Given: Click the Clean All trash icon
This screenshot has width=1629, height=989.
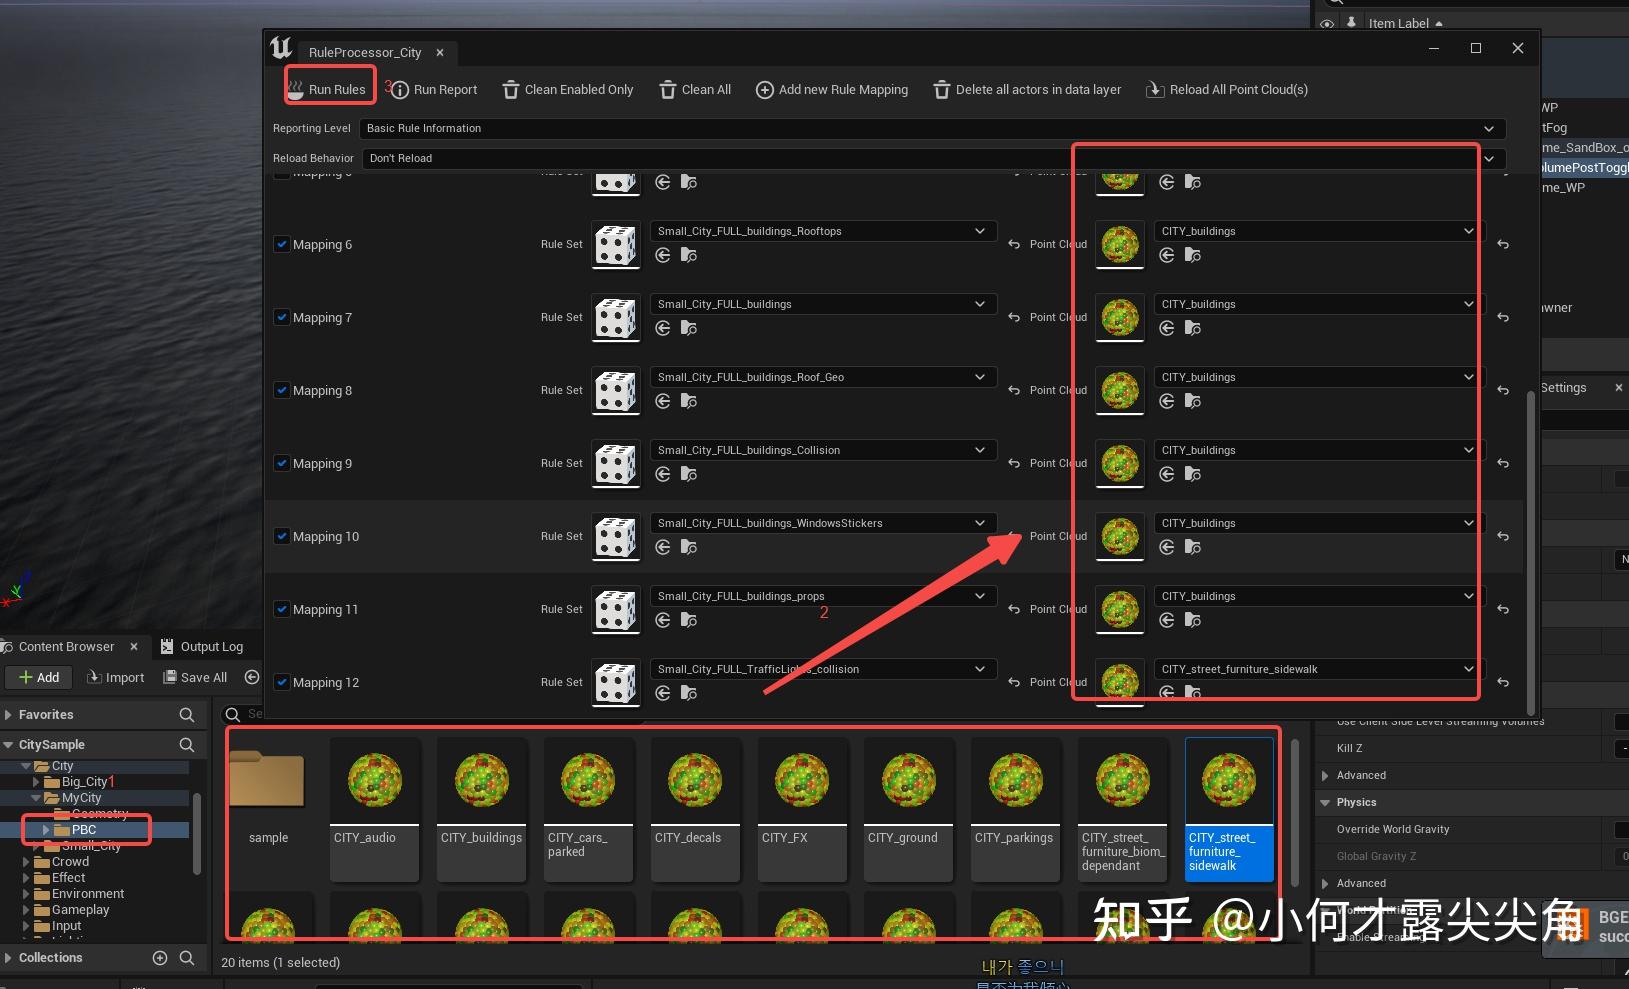Looking at the screenshot, I should [667, 89].
